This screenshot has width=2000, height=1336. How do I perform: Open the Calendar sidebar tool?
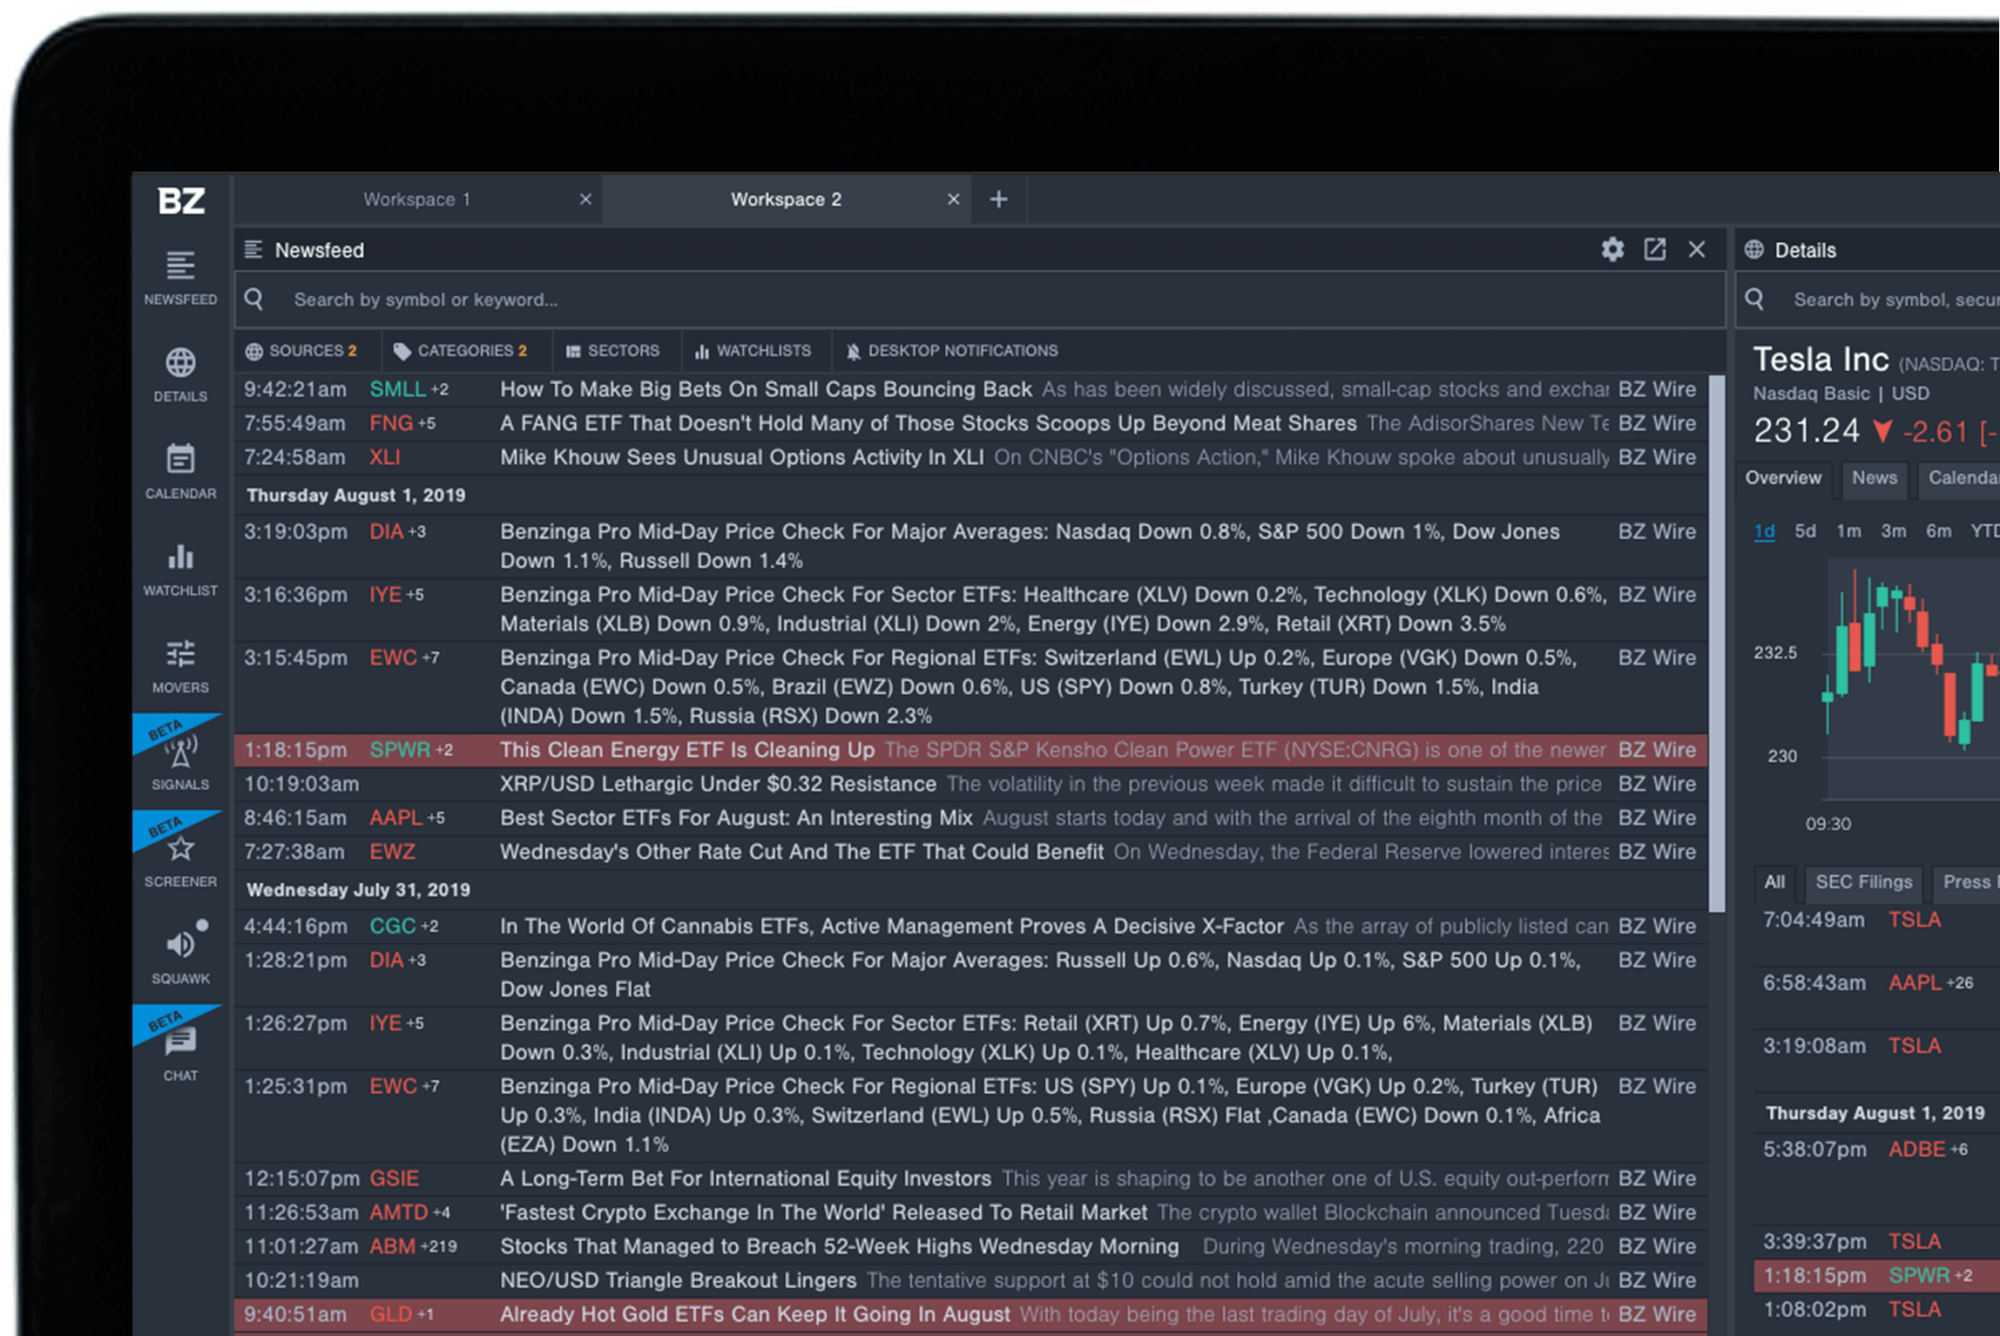tap(180, 472)
